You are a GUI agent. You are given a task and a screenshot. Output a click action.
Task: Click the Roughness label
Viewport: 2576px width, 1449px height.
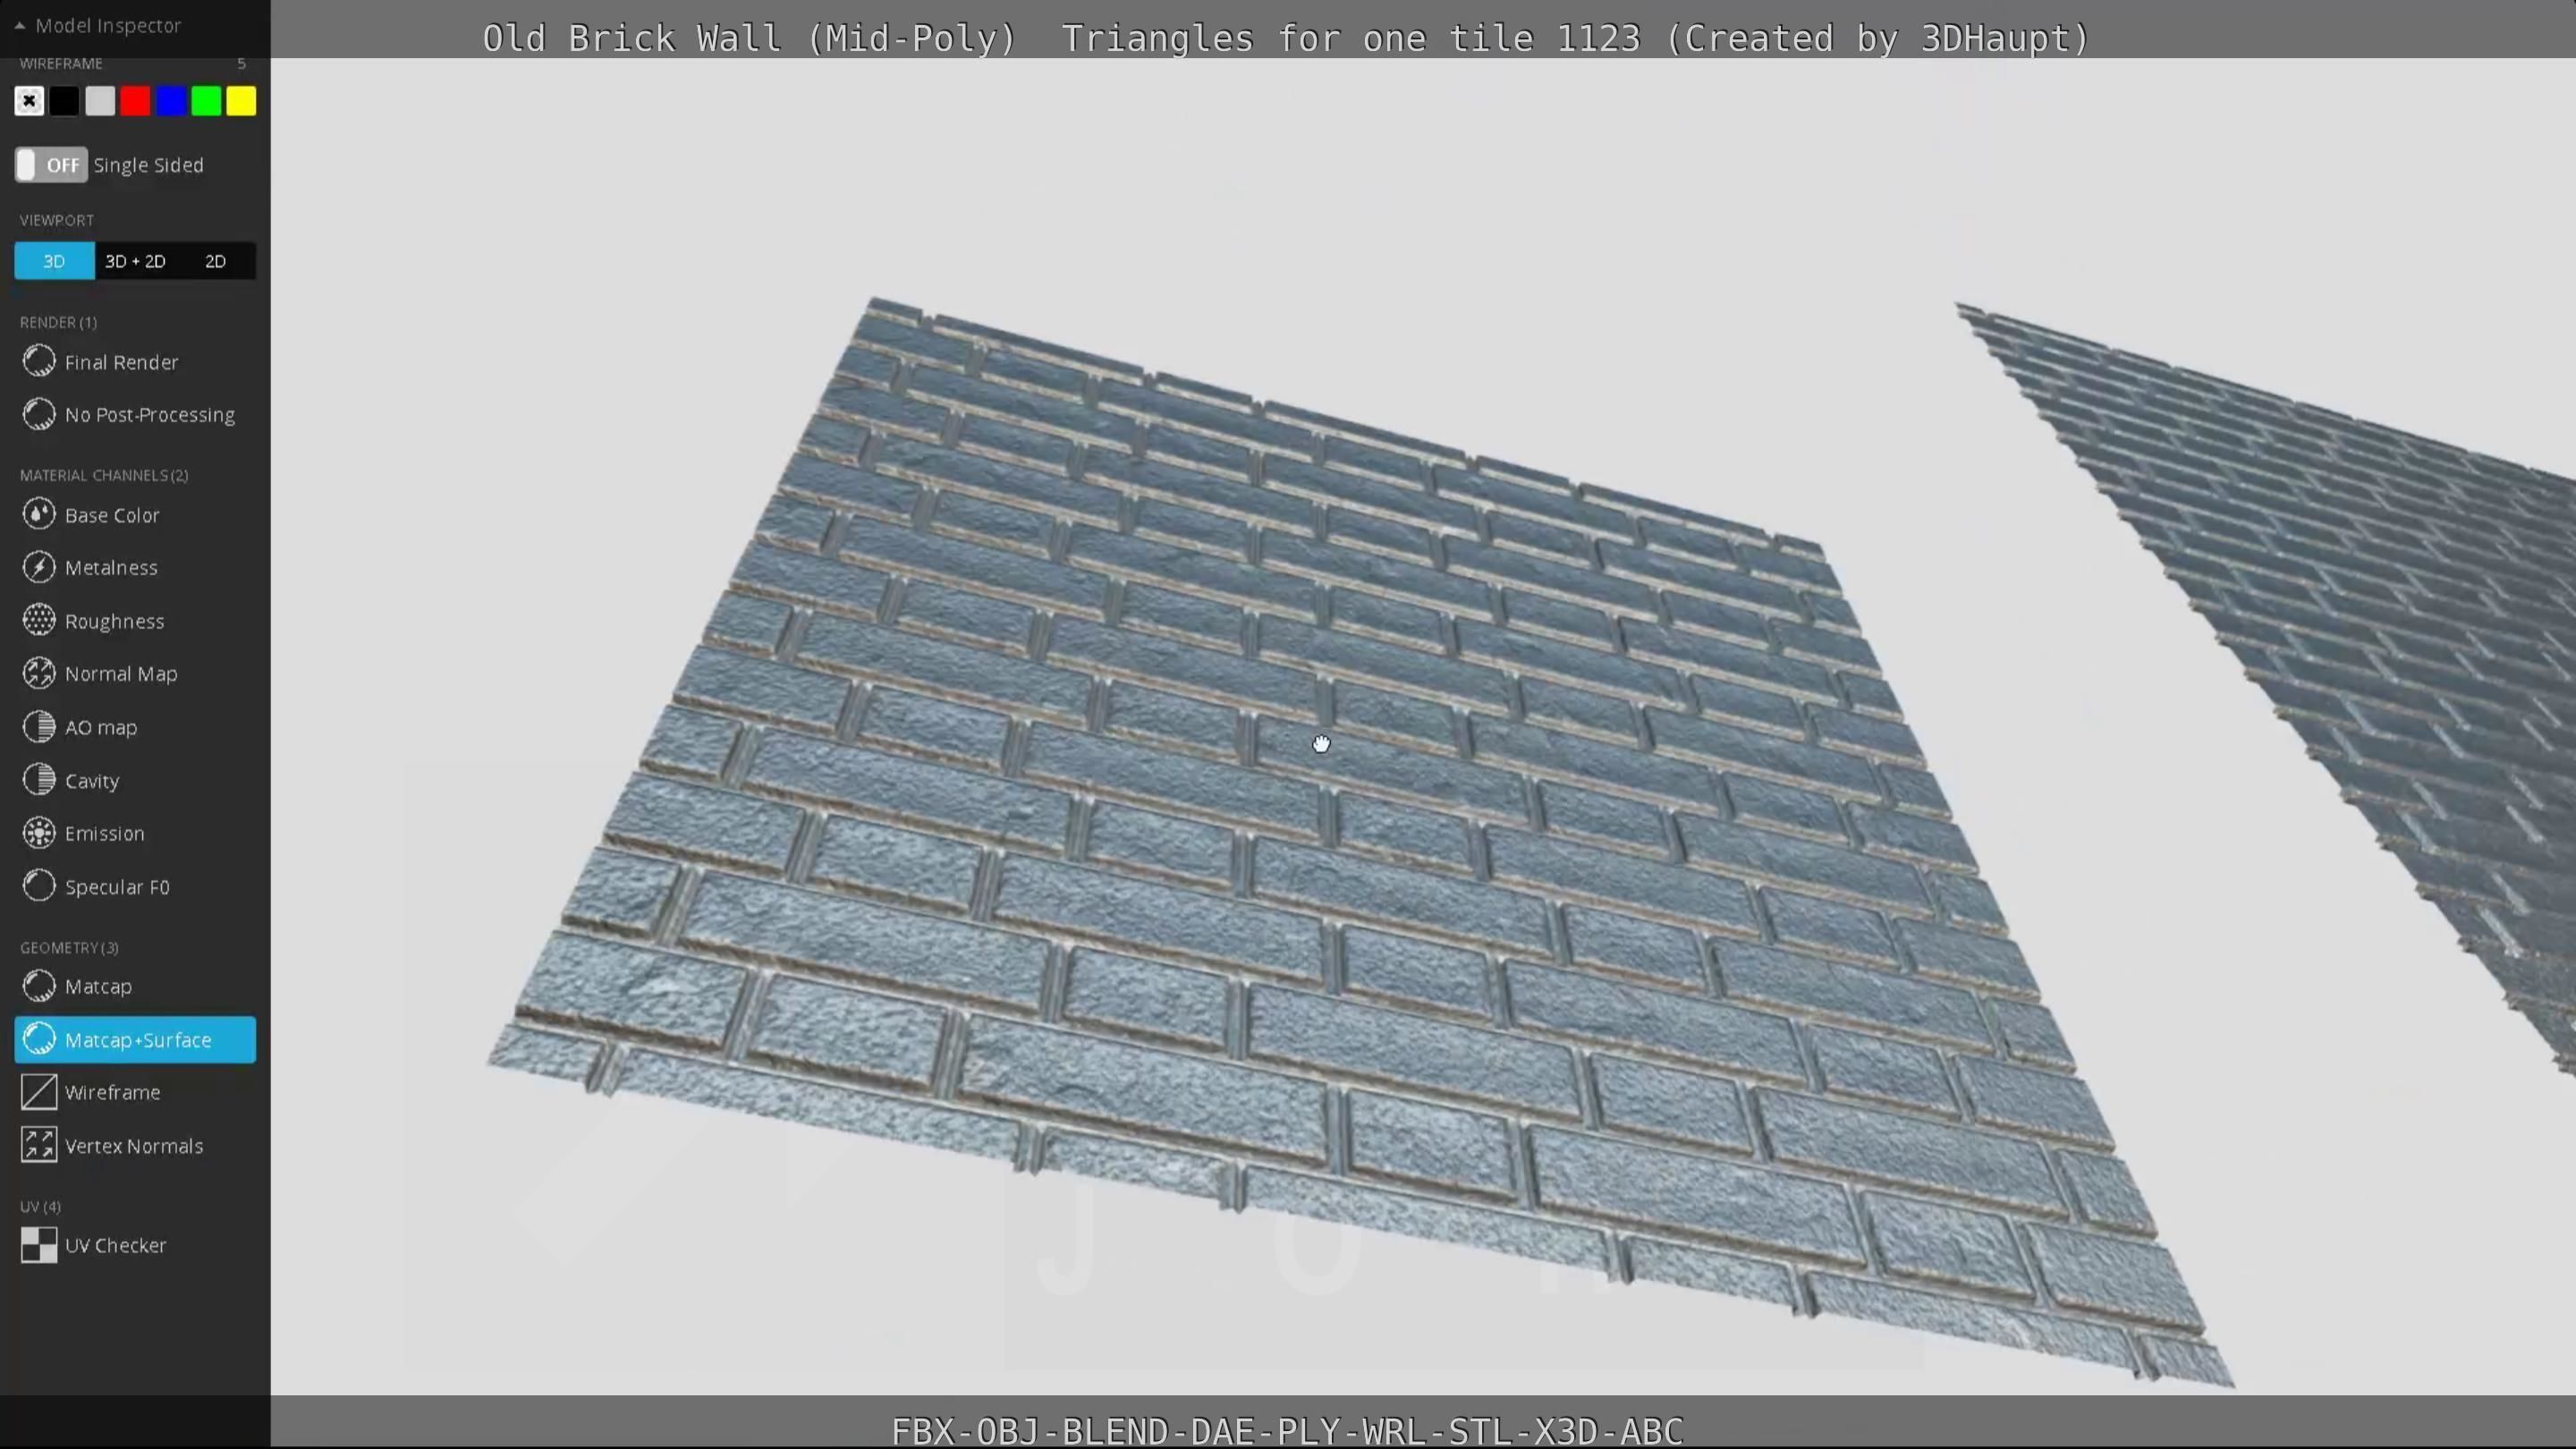point(114,621)
